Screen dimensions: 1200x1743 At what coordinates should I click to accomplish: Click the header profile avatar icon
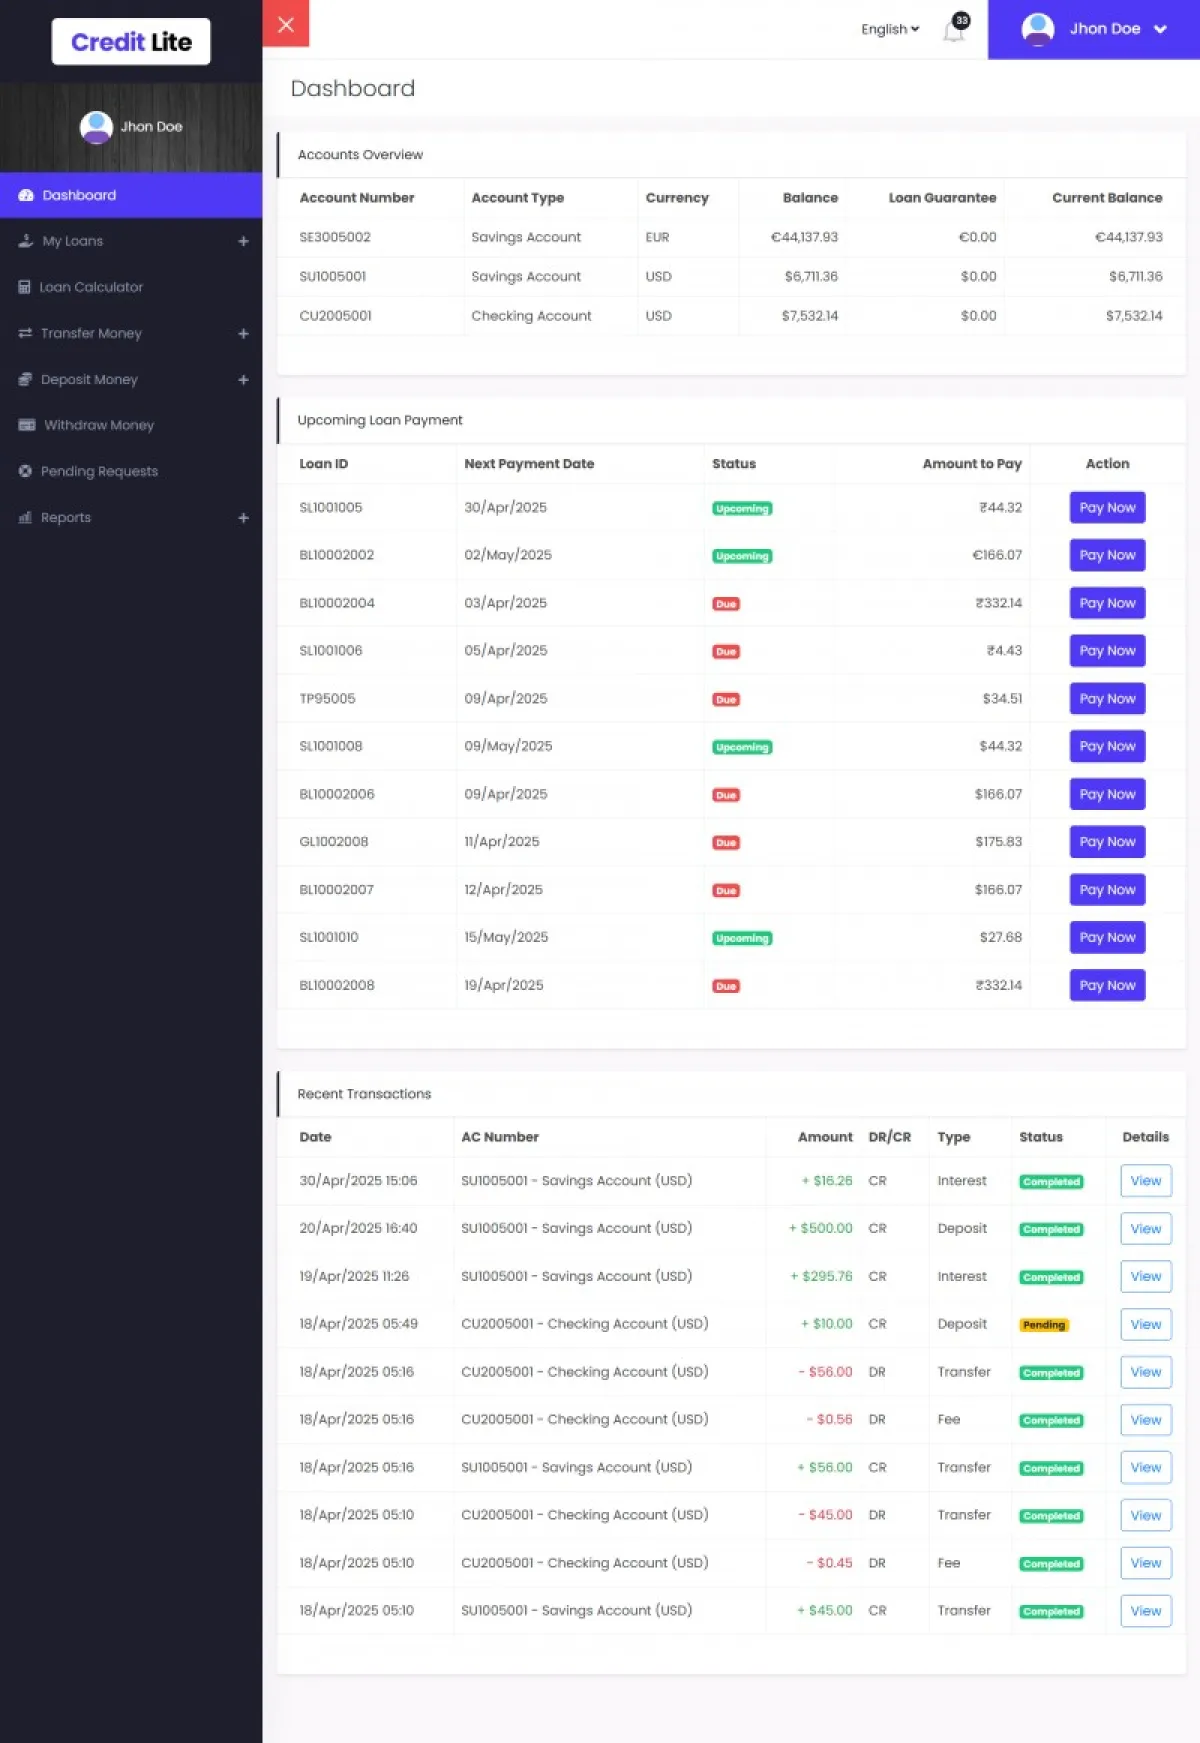tap(1038, 29)
